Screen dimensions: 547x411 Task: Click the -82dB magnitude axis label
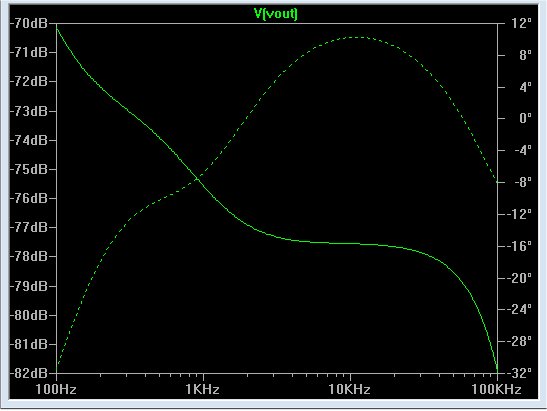pyautogui.click(x=29, y=373)
